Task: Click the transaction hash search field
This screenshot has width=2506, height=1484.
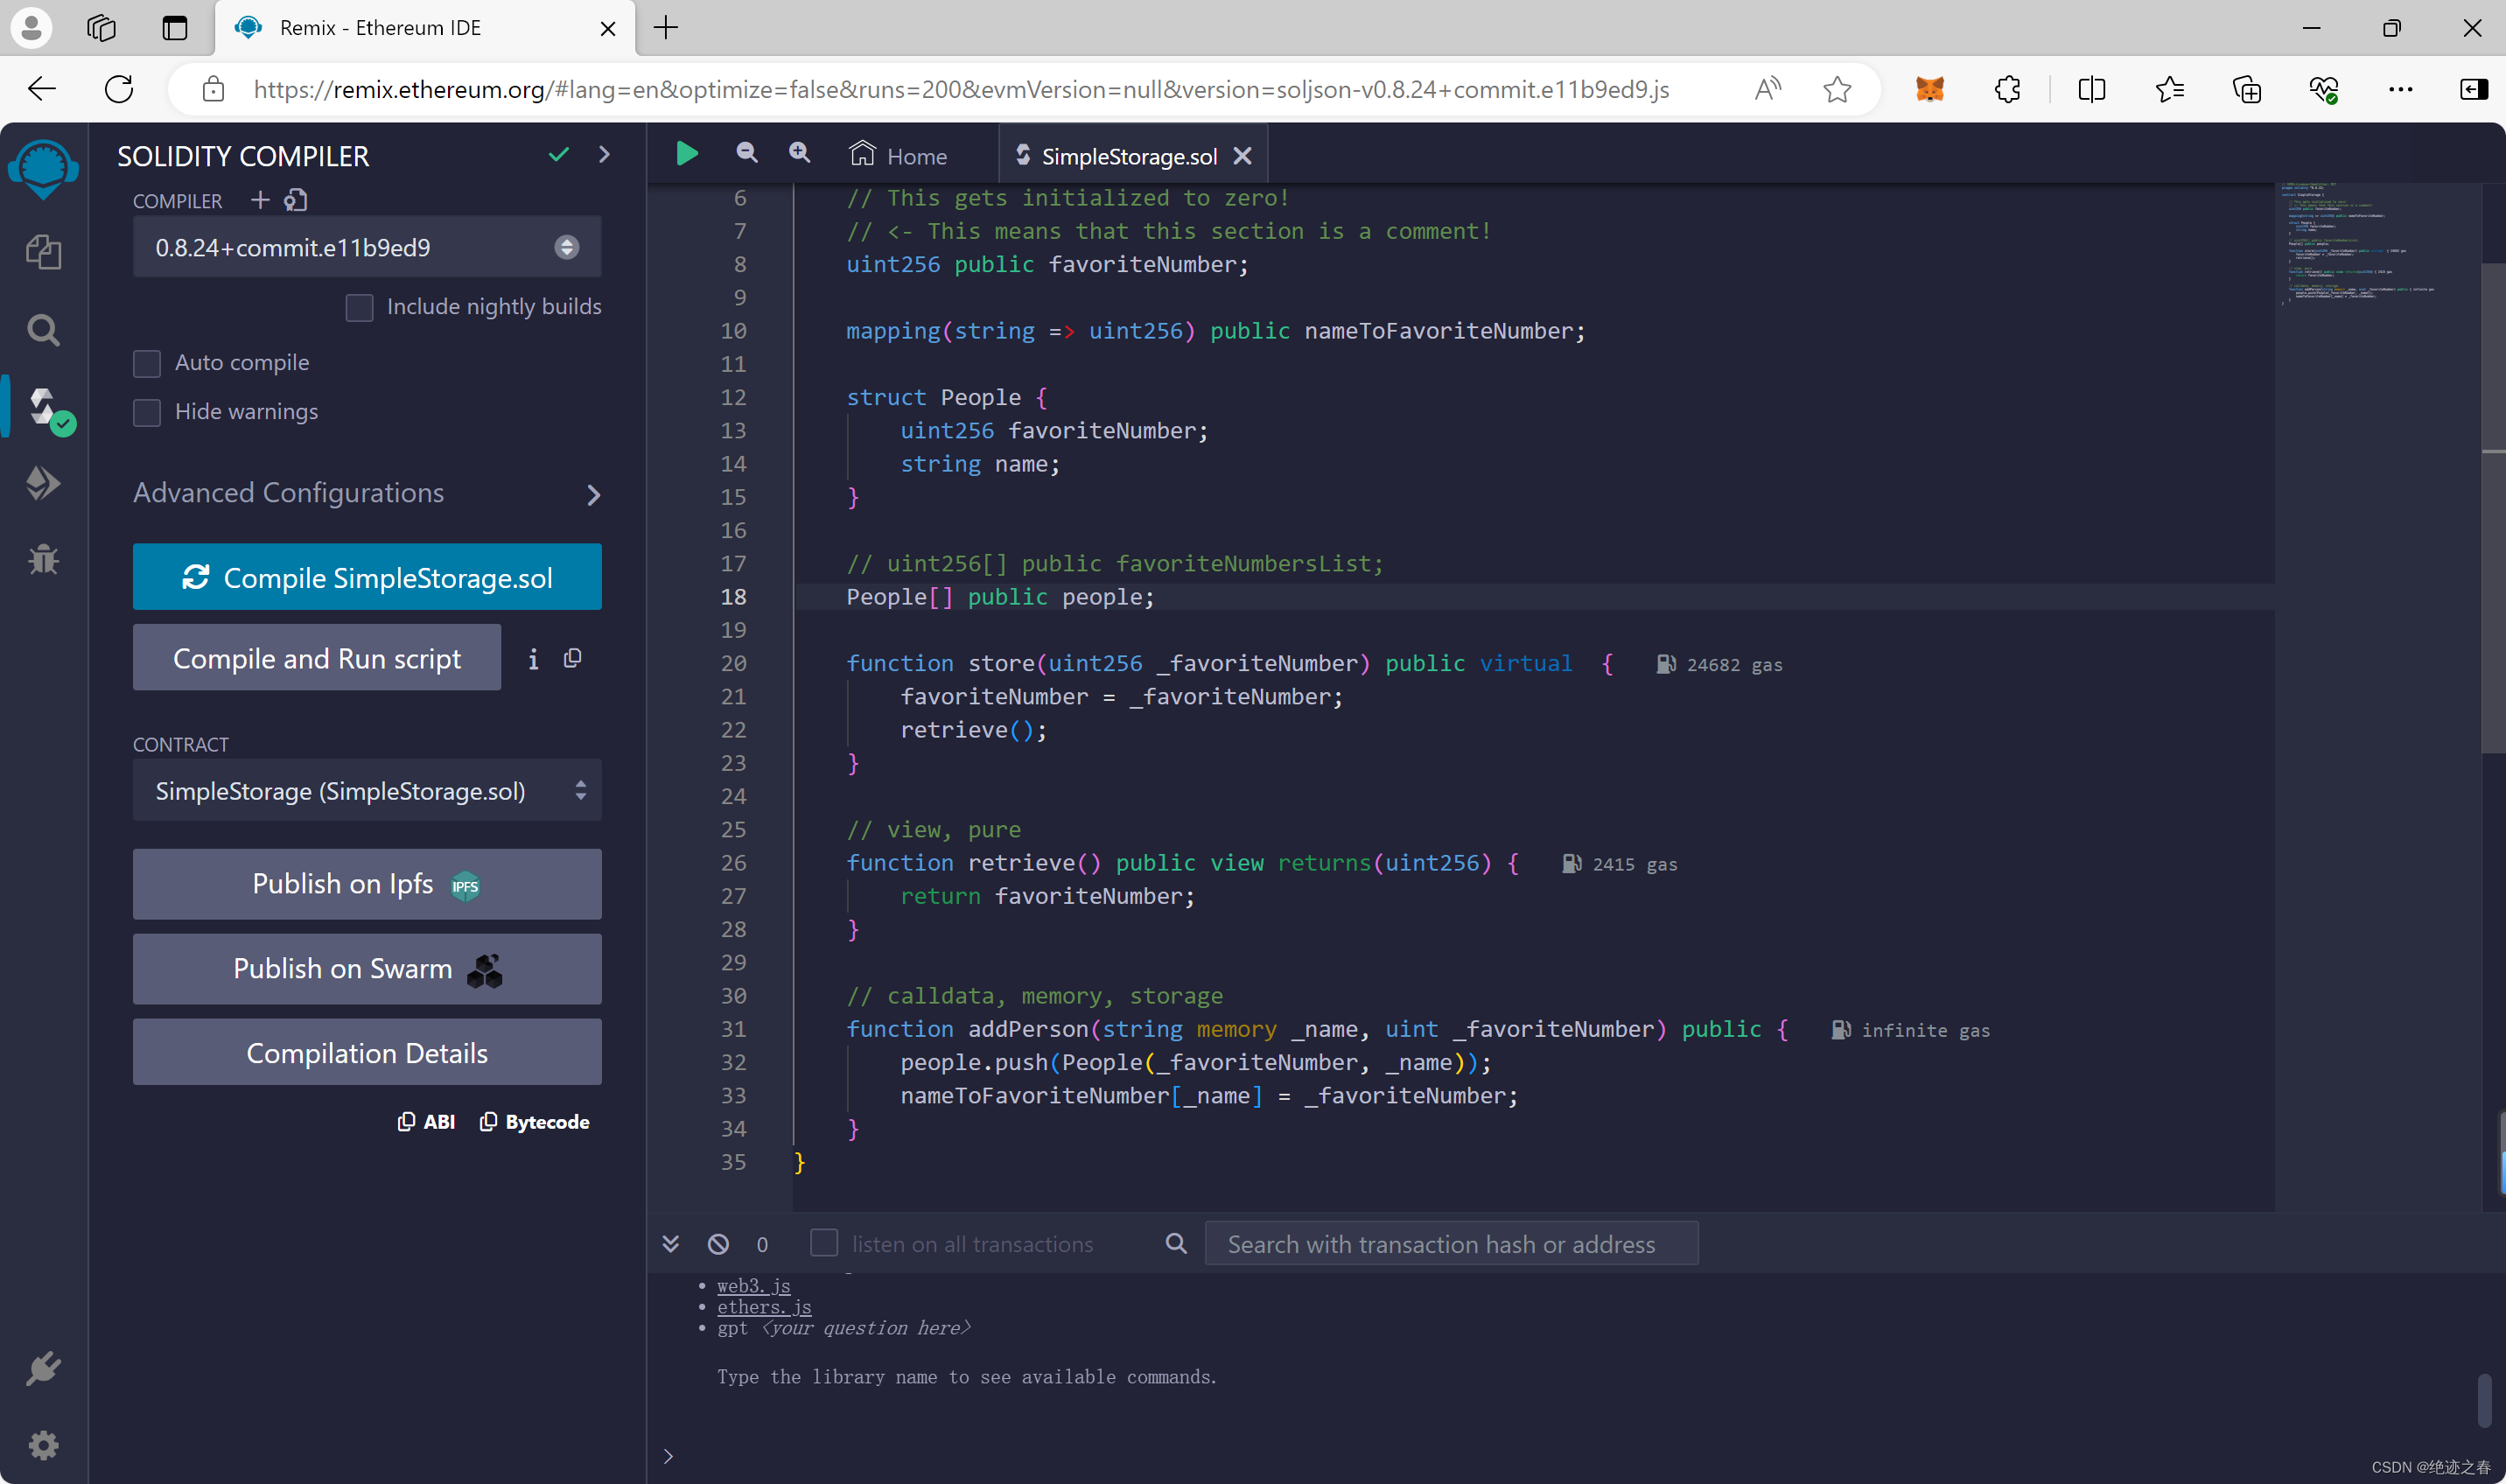Action: [1450, 1243]
